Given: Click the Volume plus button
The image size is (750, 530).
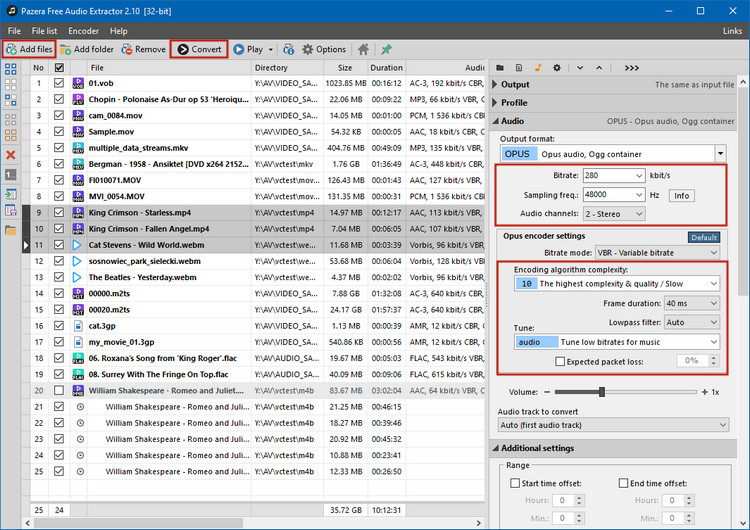Looking at the screenshot, I should click(x=705, y=392).
